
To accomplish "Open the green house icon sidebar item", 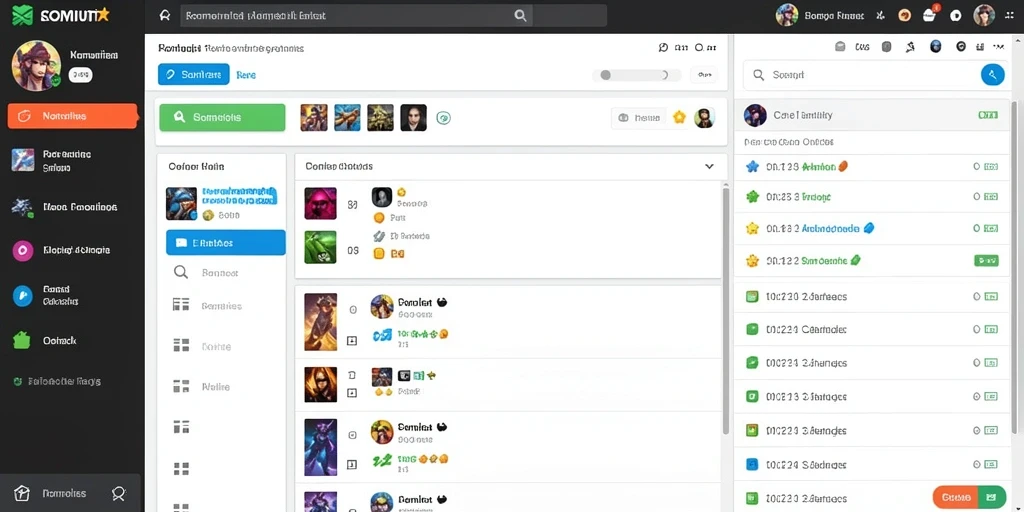I will click(22, 340).
